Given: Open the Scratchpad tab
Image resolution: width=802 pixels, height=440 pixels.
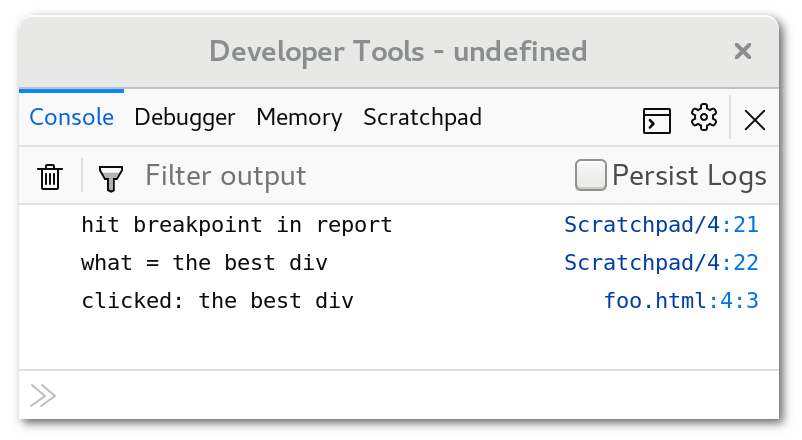Looking at the screenshot, I should tap(422, 118).
